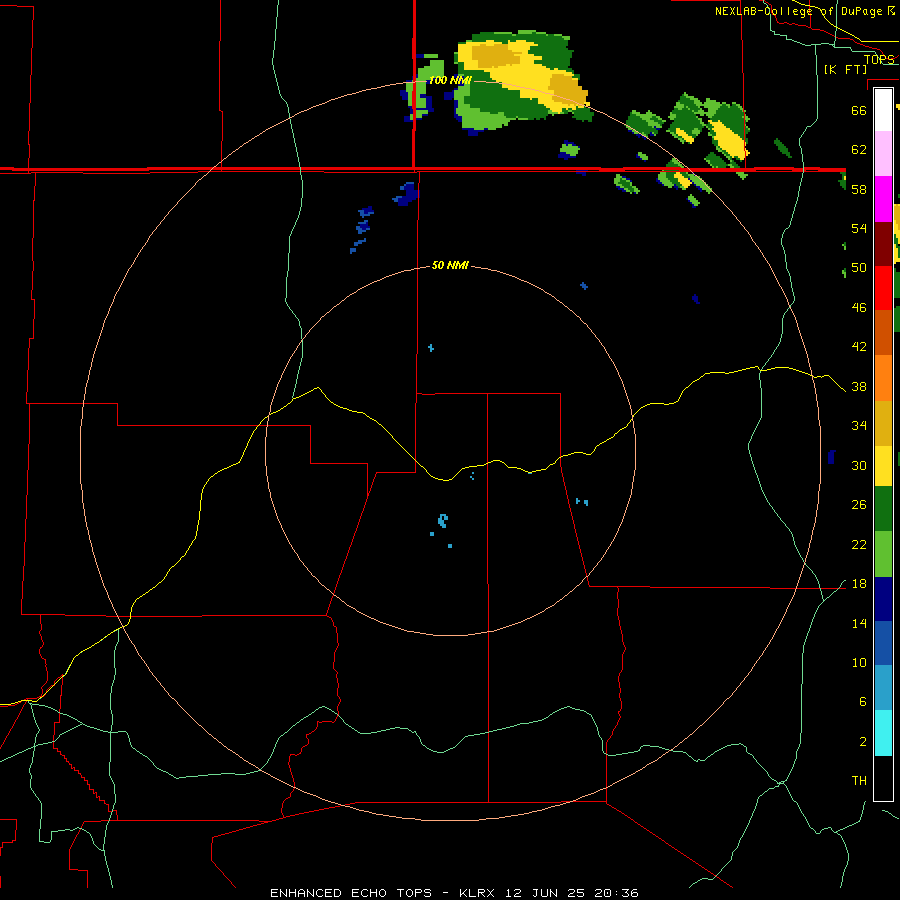Click the sky blue swatch on the scale
The height and width of the screenshot is (900, 900).
(x=883, y=688)
